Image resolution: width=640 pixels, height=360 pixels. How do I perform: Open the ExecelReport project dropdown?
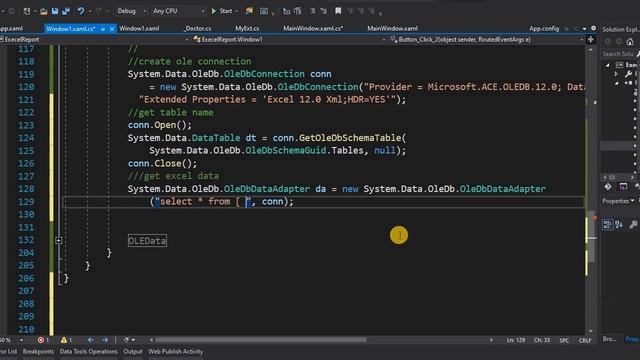point(95,40)
